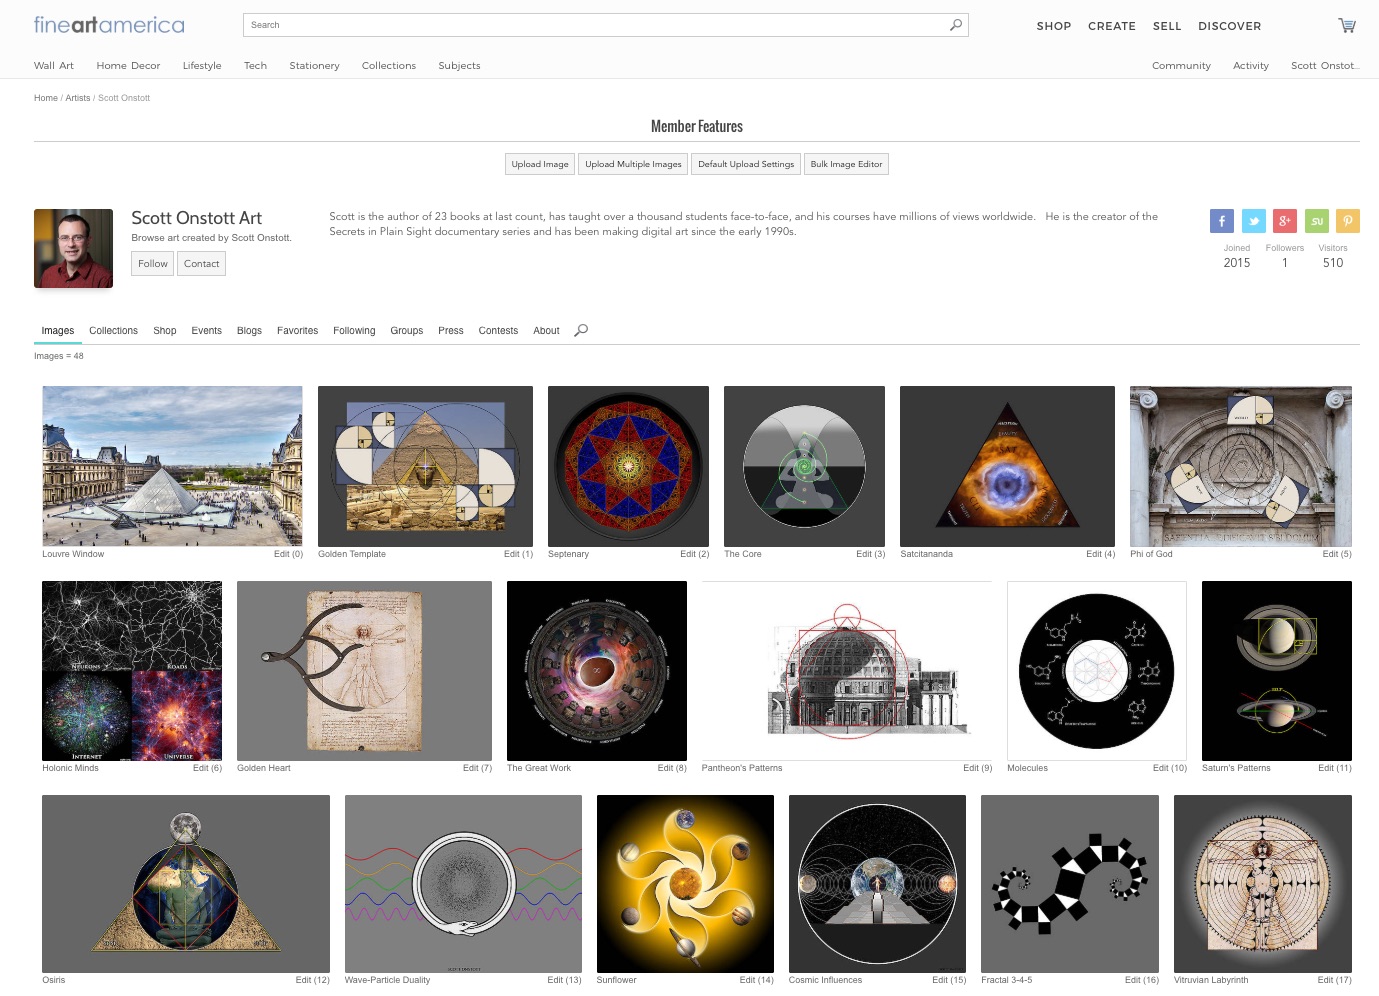The height and width of the screenshot is (996, 1379).
Task: Open the Lifestyle category
Action: tap(202, 66)
